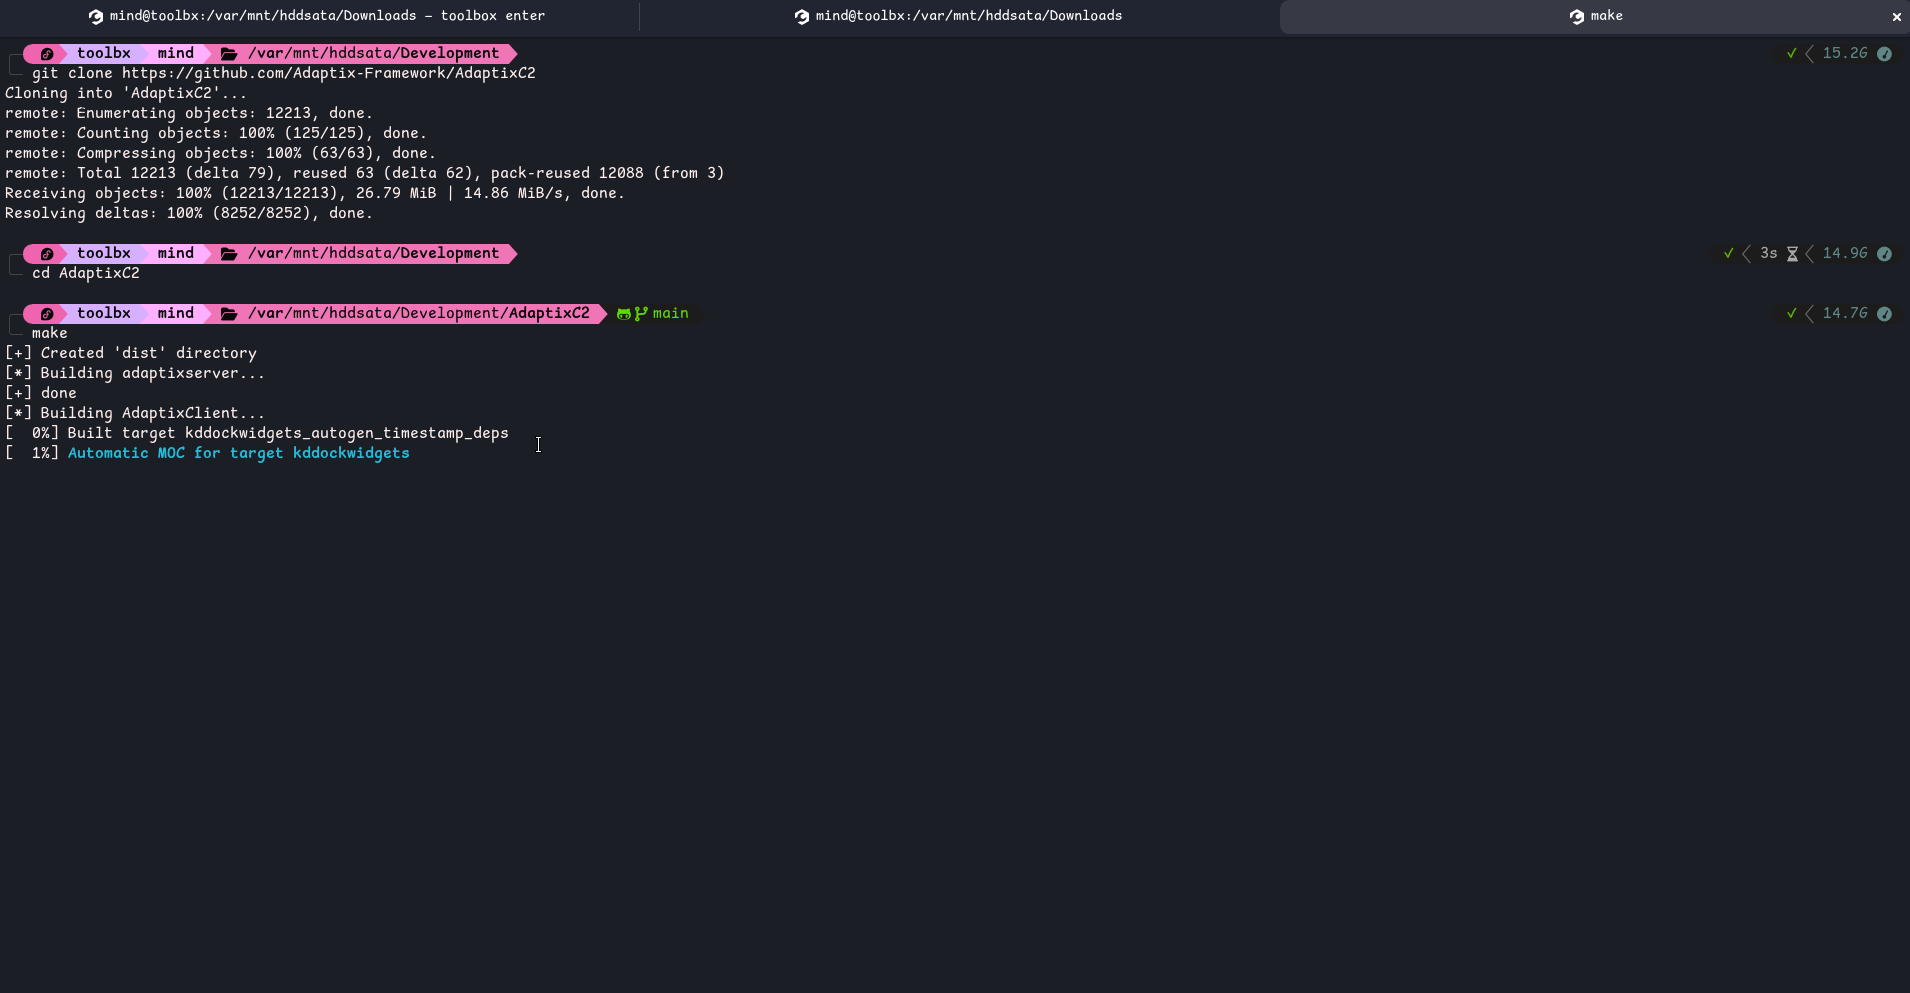The height and width of the screenshot is (993, 1910).
Task: Click the git branch icon beside main
Action: 641,314
